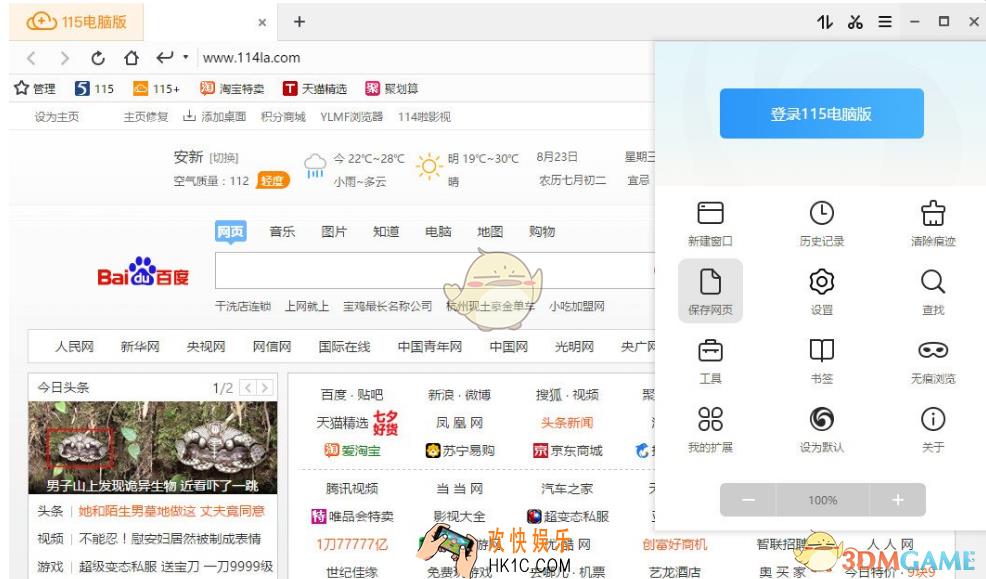Go to previous headline with left arrow

tap(248, 388)
